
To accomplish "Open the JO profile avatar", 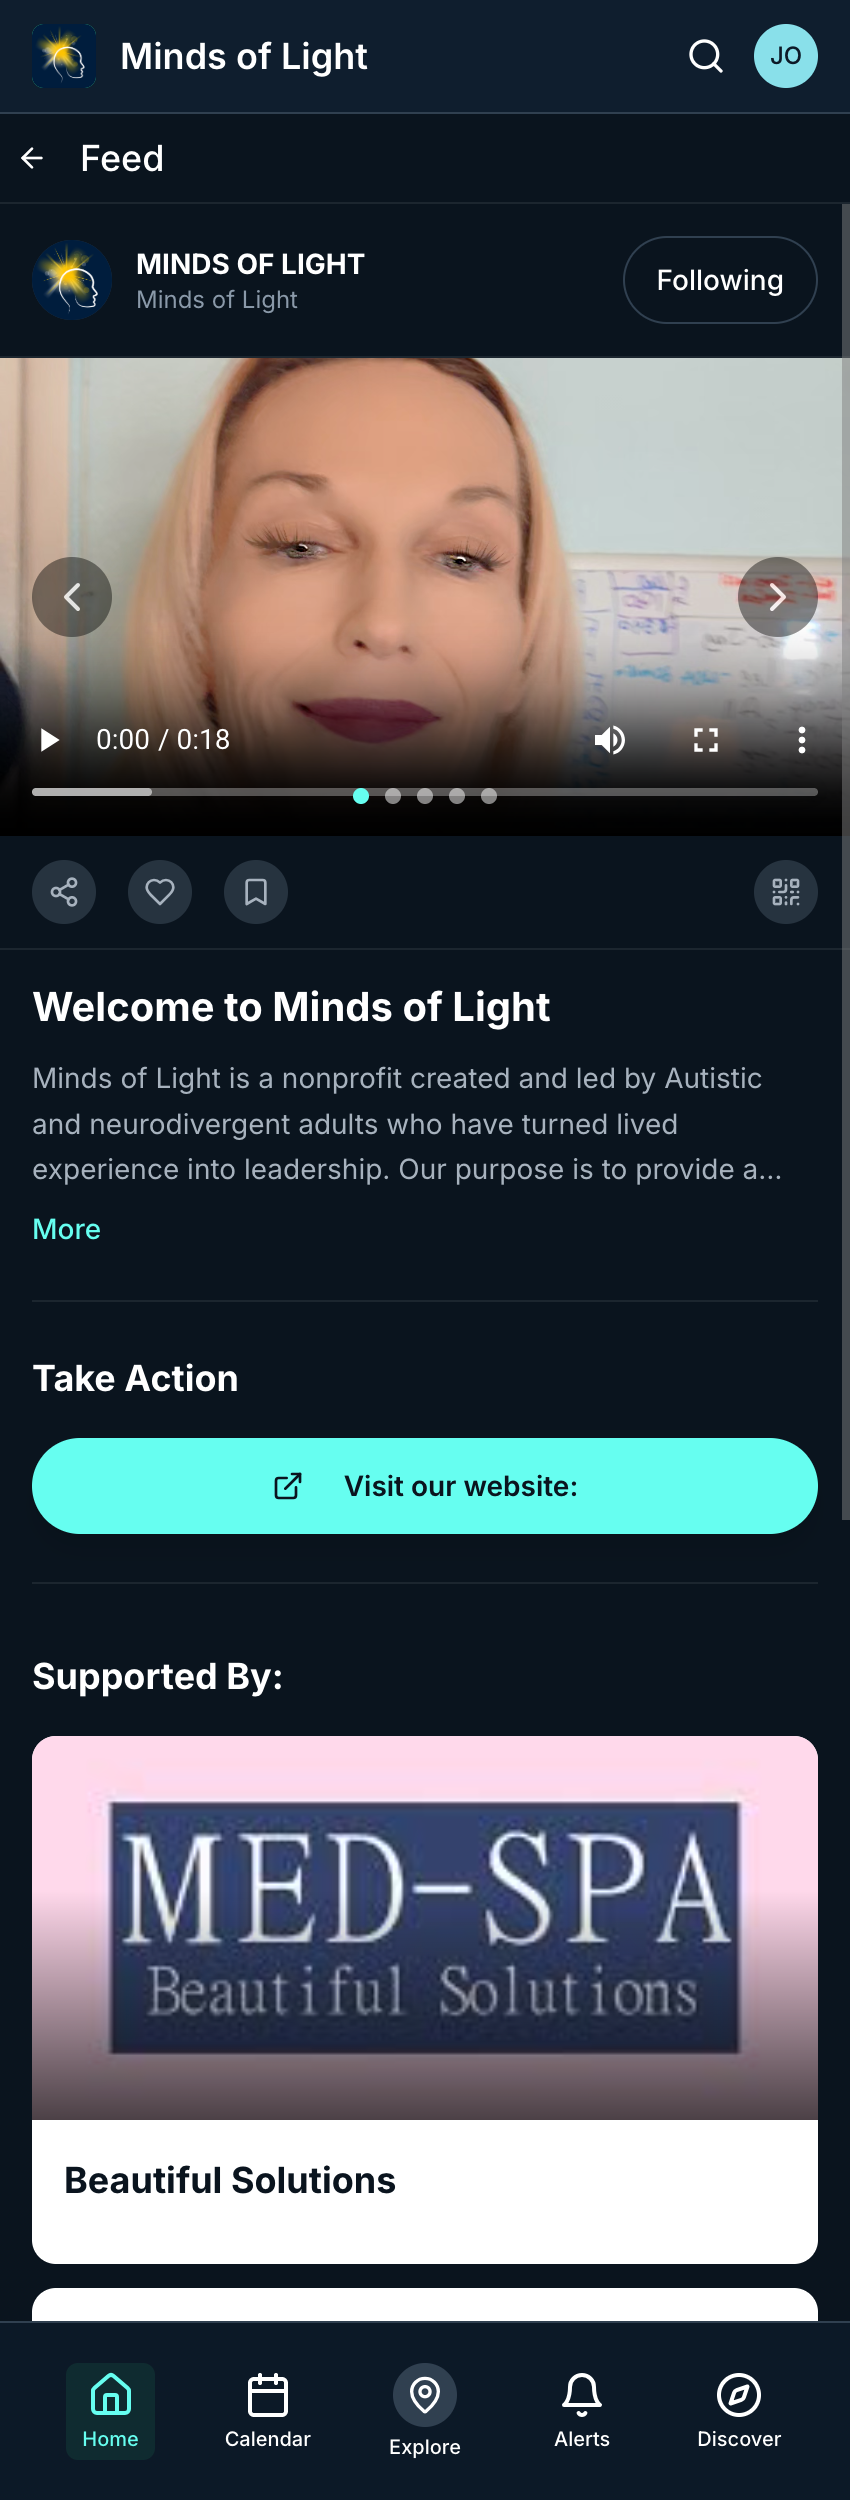I will pyautogui.click(x=785, y=56).
